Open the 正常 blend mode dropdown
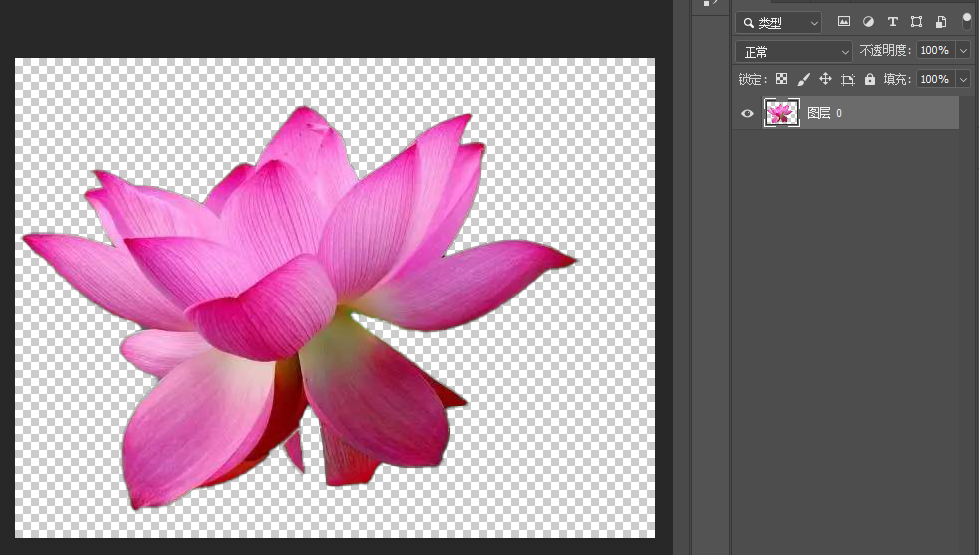The height and width of the screenshot is (555, 979). 793,51
